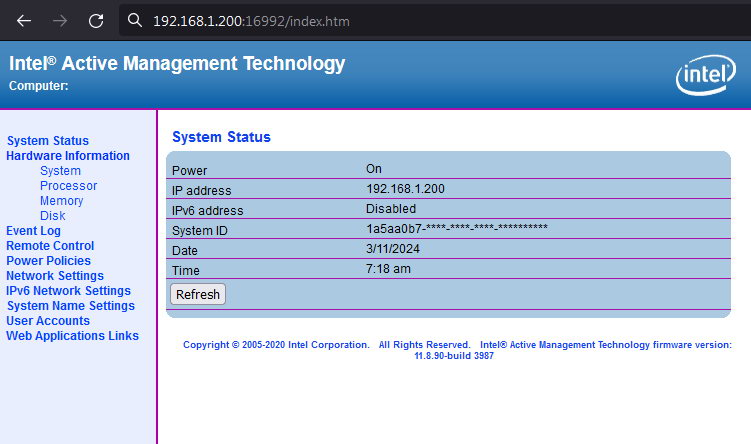Viewport: 751px width, 444px height.
Task: Click the Time value 7:18 am
Action: tap(388, 269)
